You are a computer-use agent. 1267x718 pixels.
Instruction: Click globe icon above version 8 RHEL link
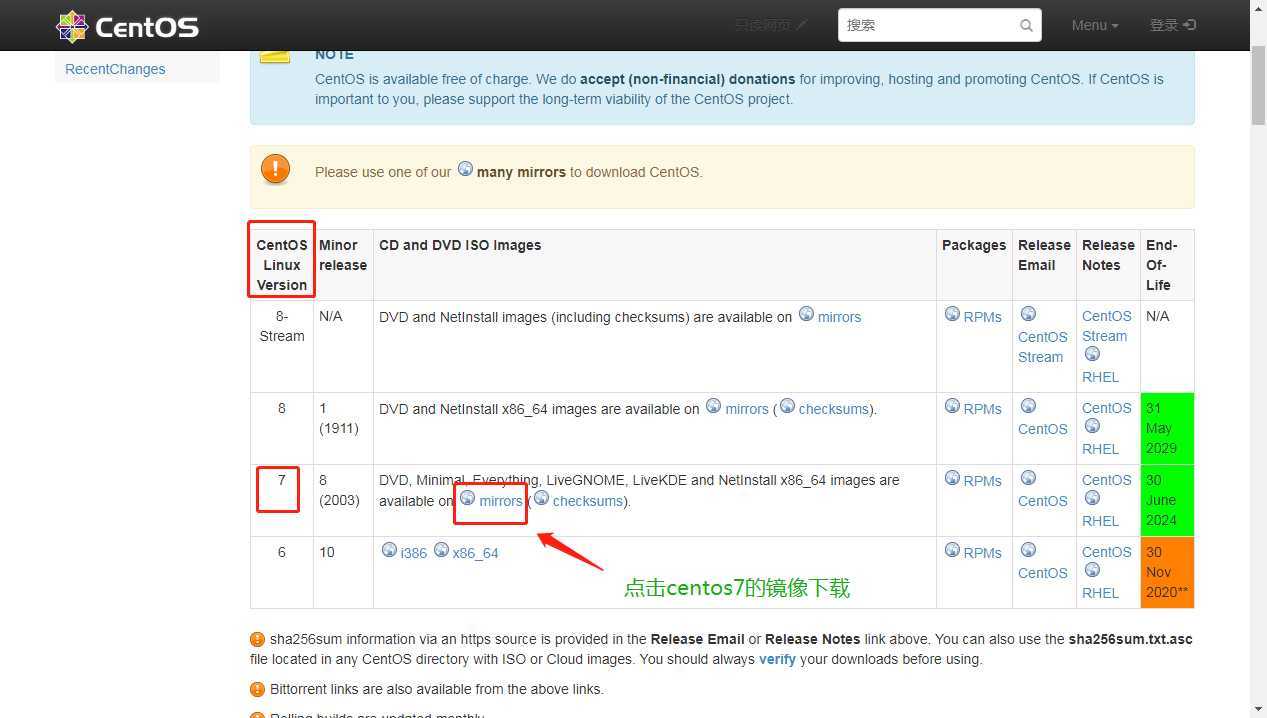coord(1092,426)
